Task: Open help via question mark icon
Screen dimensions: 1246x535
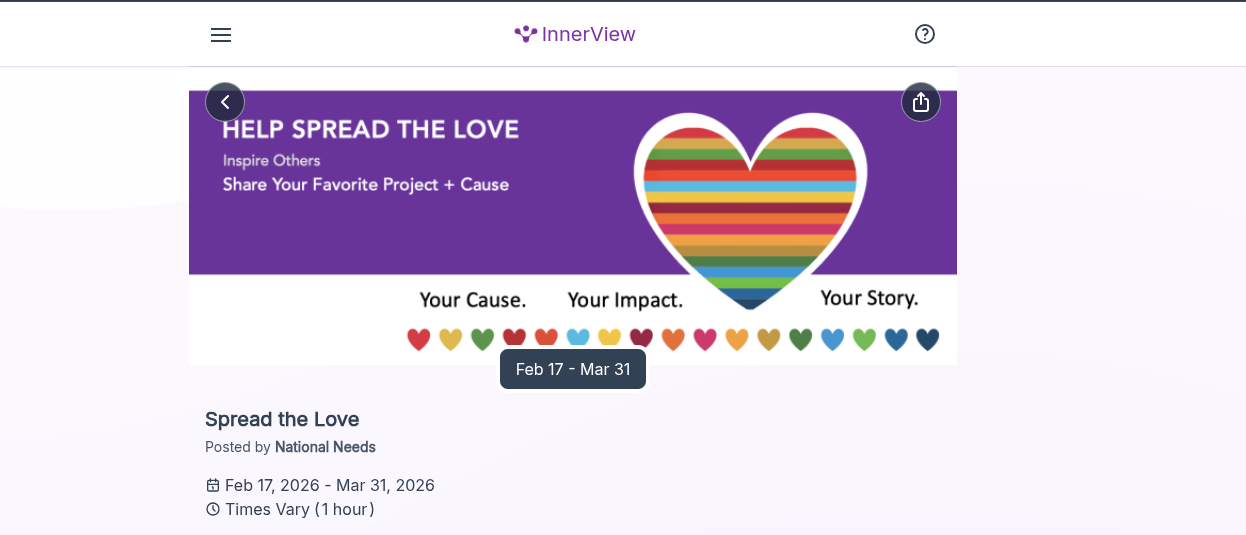Action: 925,34
